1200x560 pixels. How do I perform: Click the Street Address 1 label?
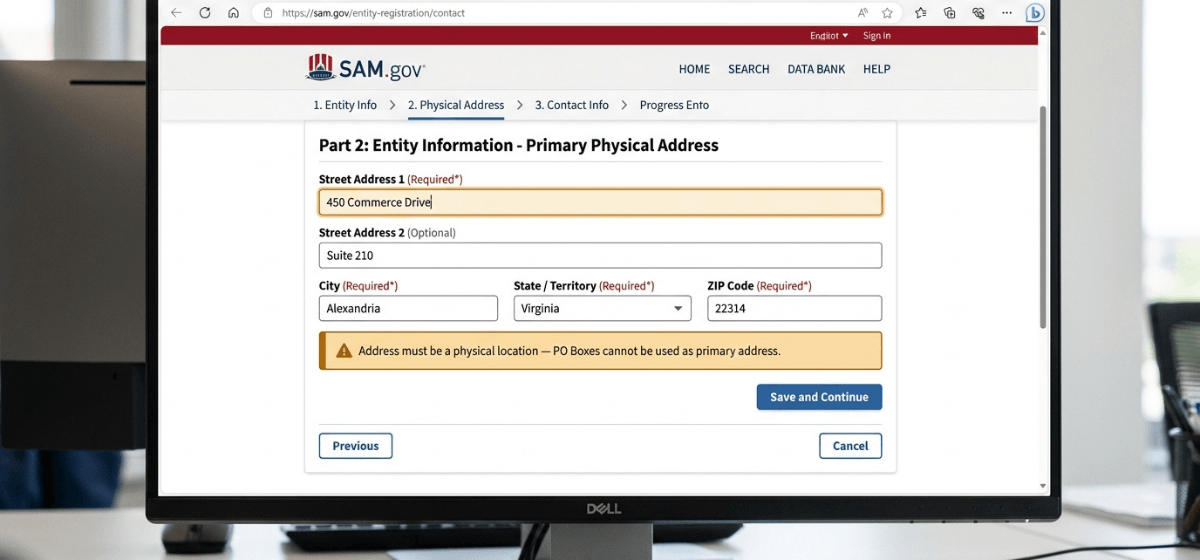click(391, 179)
